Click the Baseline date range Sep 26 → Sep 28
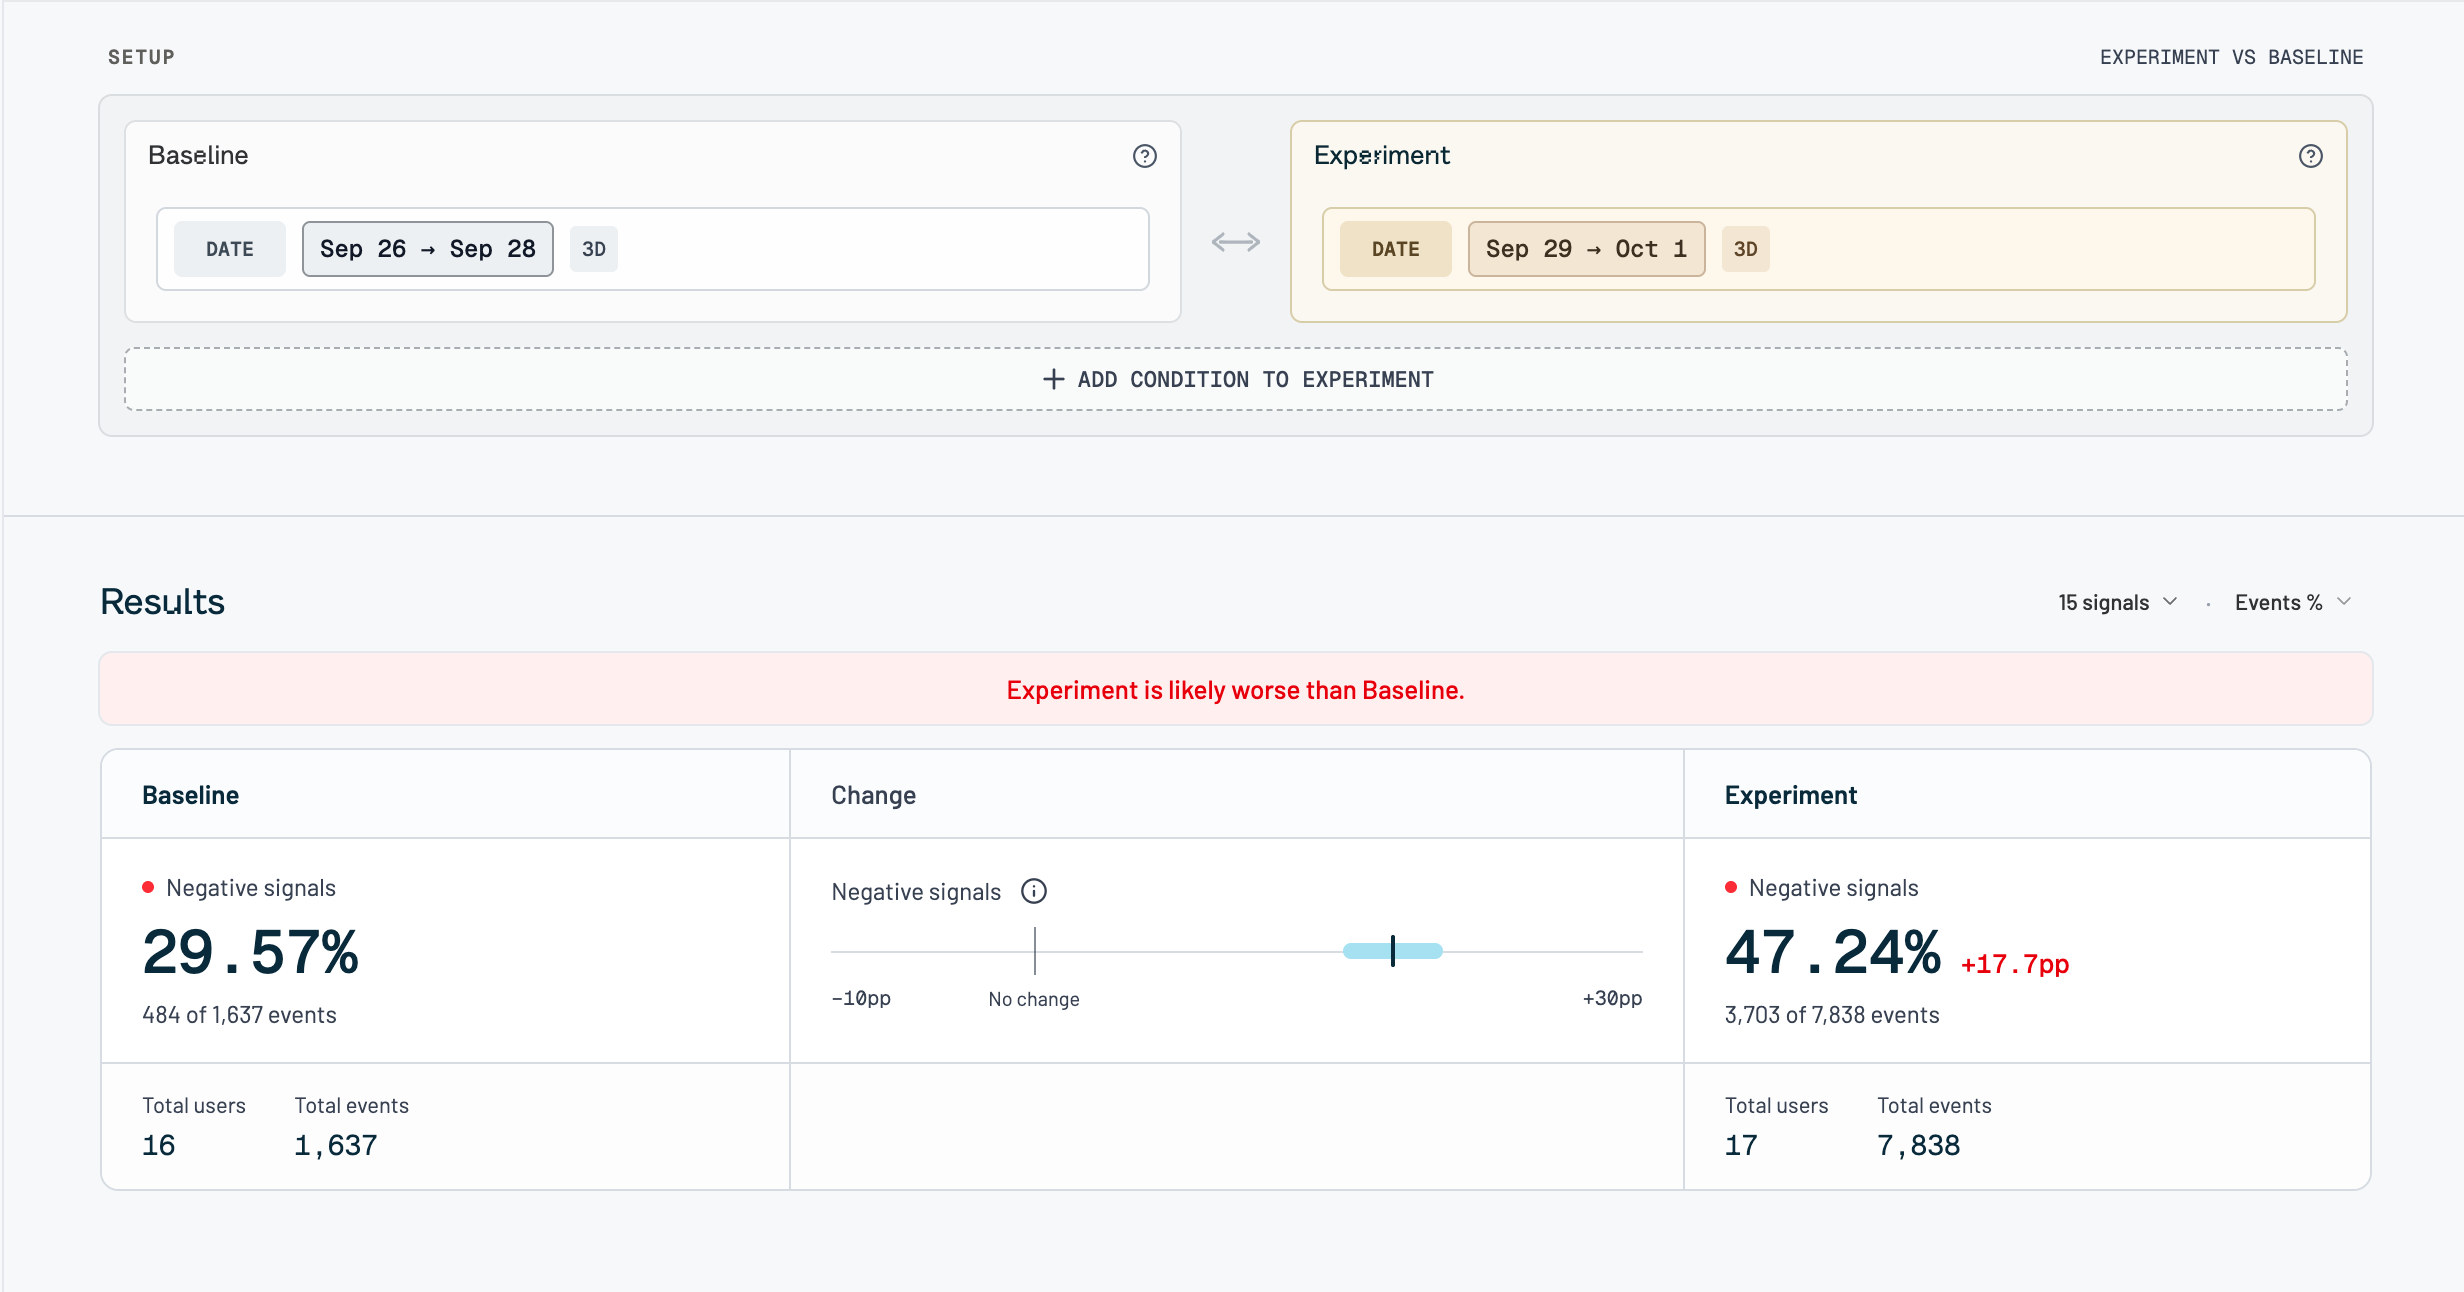 (428, 249)
